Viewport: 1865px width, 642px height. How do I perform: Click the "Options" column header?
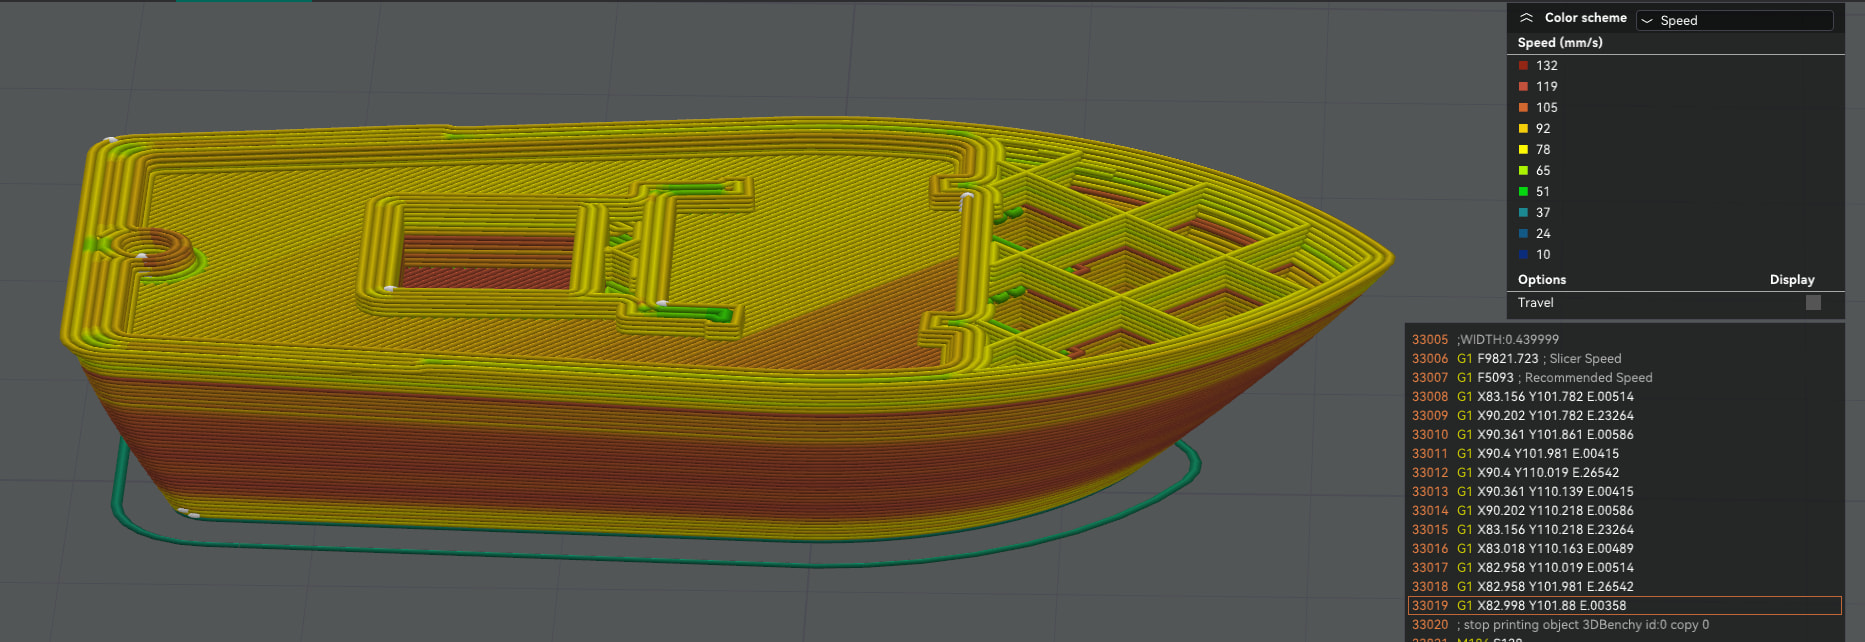point(1542,280)
